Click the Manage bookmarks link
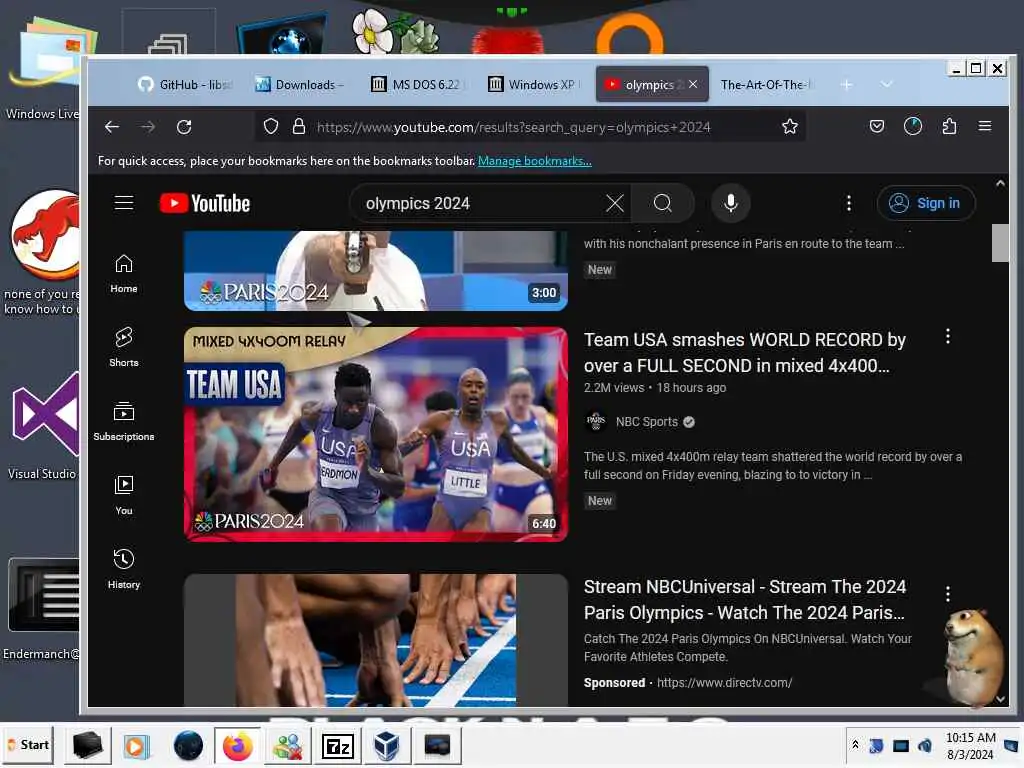This screenshot has width=1024, height=768. [535, 161]
